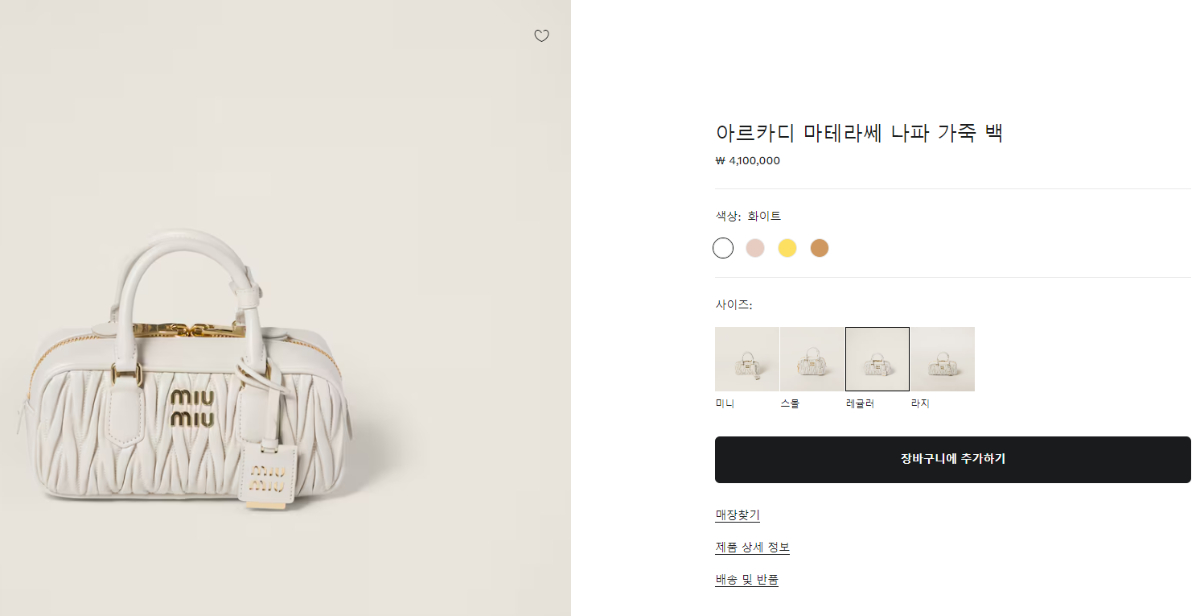
Task: Open the 매장찾기 store finder link
Action: (x=737, y=515)
